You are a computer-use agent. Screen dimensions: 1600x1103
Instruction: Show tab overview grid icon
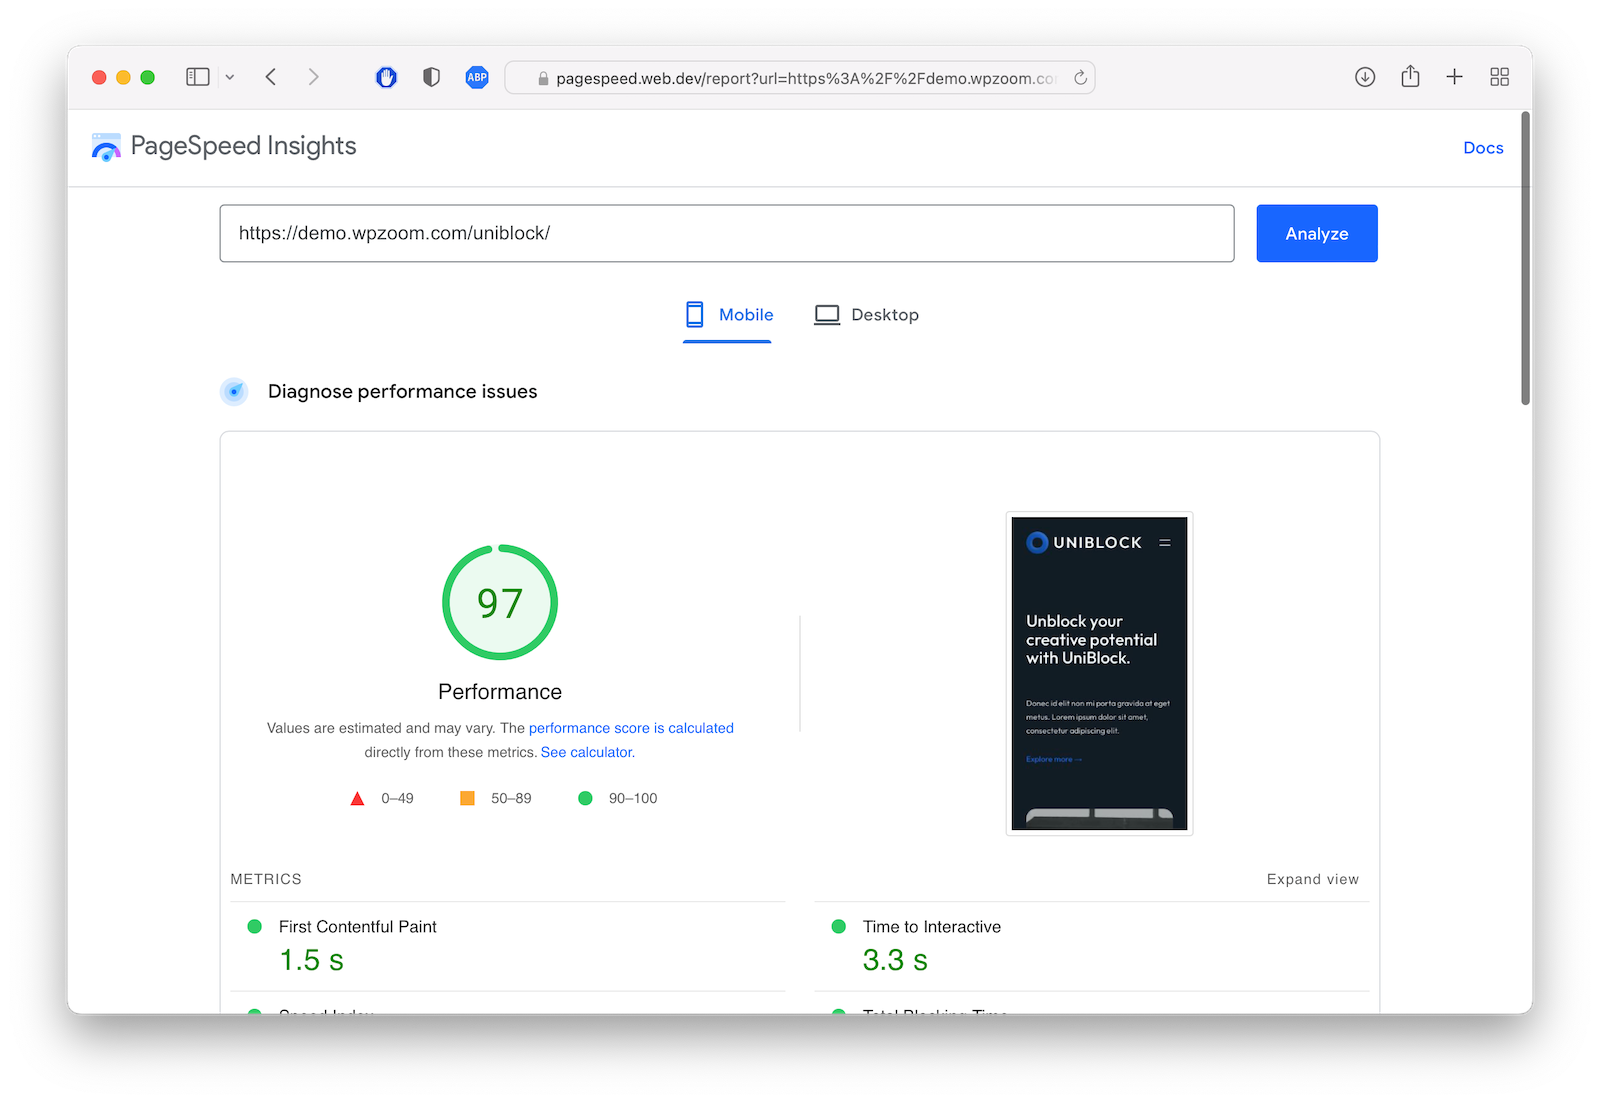coord(1499,77)
